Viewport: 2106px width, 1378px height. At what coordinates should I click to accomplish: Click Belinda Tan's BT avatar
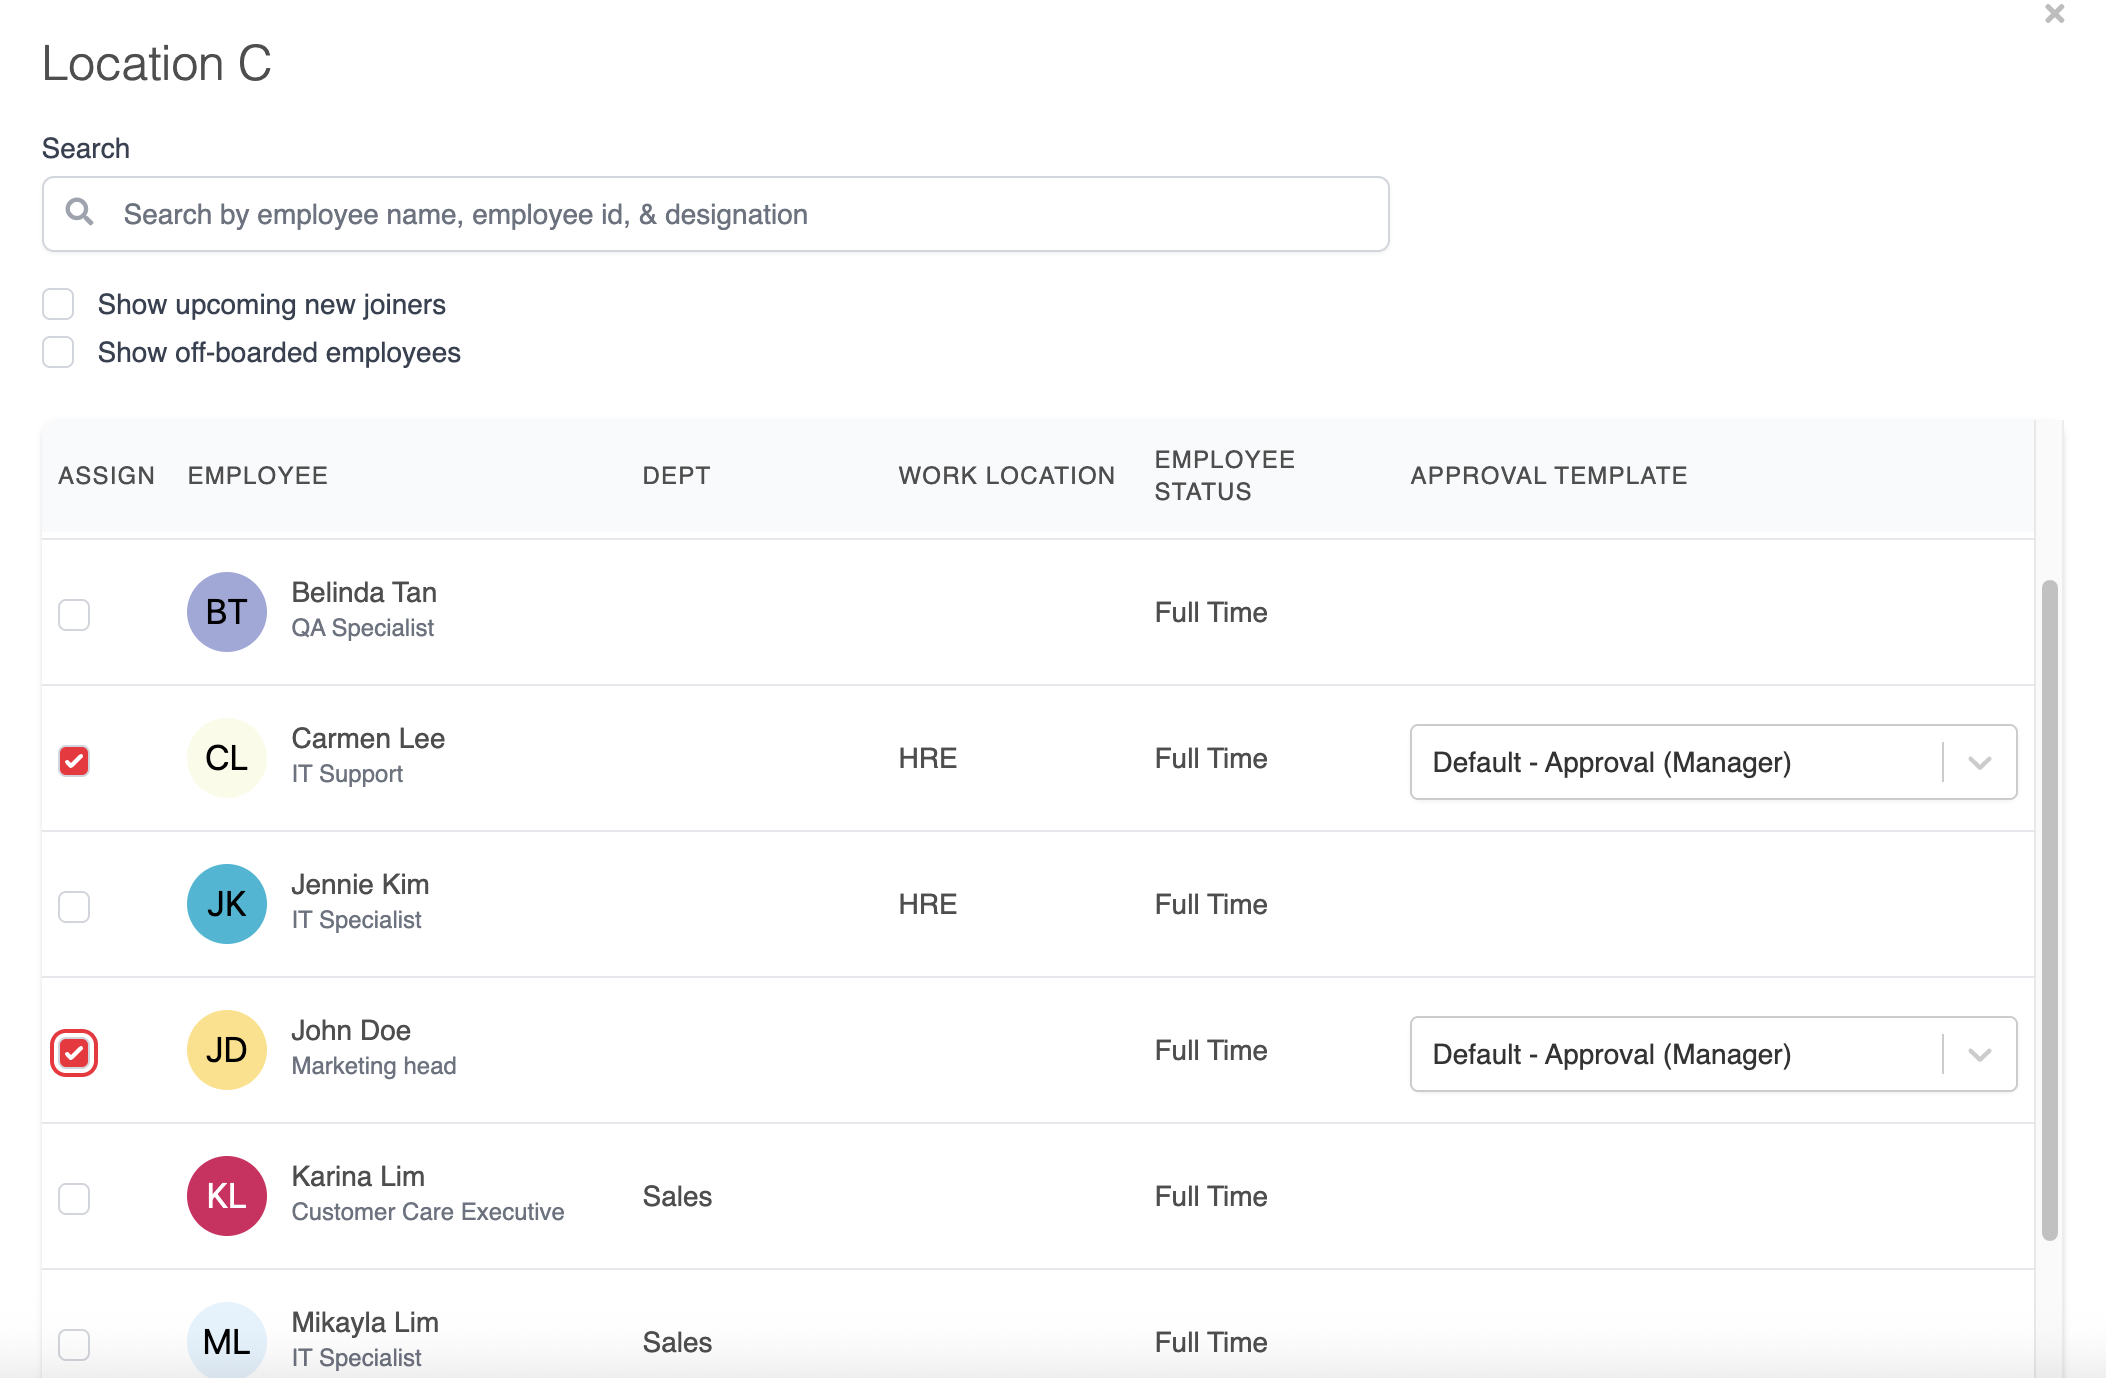(227, 612)
